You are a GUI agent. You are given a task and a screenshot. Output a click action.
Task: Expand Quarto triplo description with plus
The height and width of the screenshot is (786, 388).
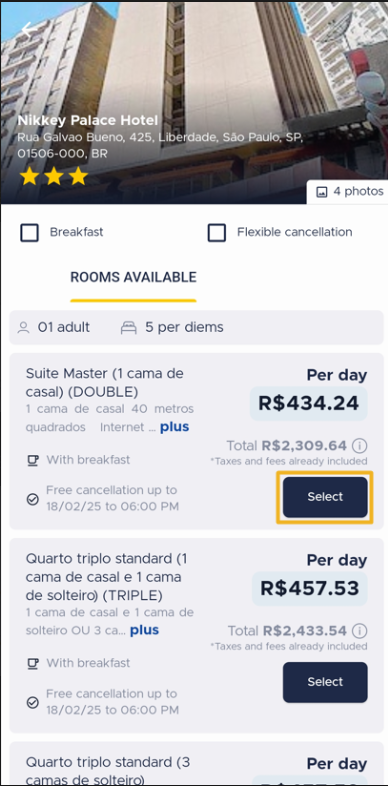(144, 630)
